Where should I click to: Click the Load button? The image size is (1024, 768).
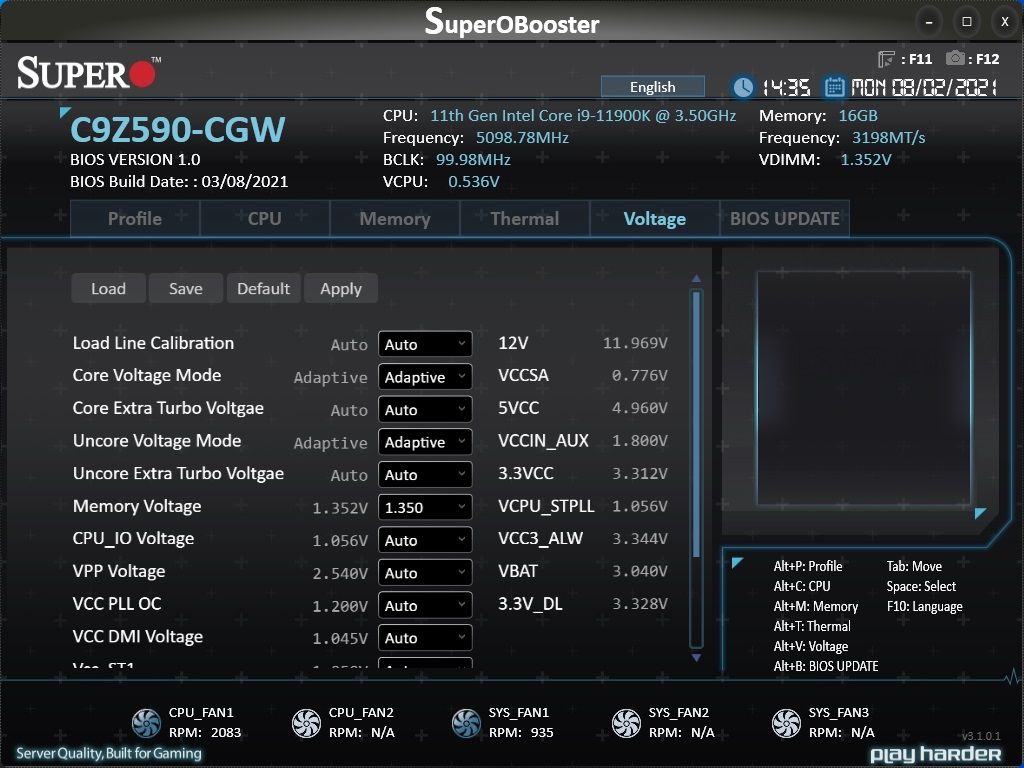108,289
